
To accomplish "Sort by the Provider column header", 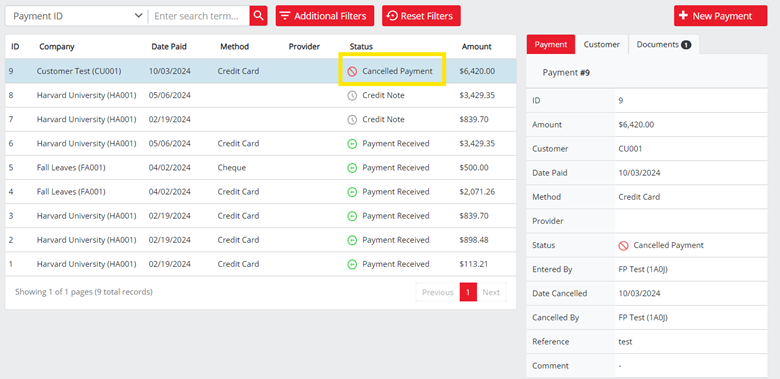I will [x=304, y=47].
